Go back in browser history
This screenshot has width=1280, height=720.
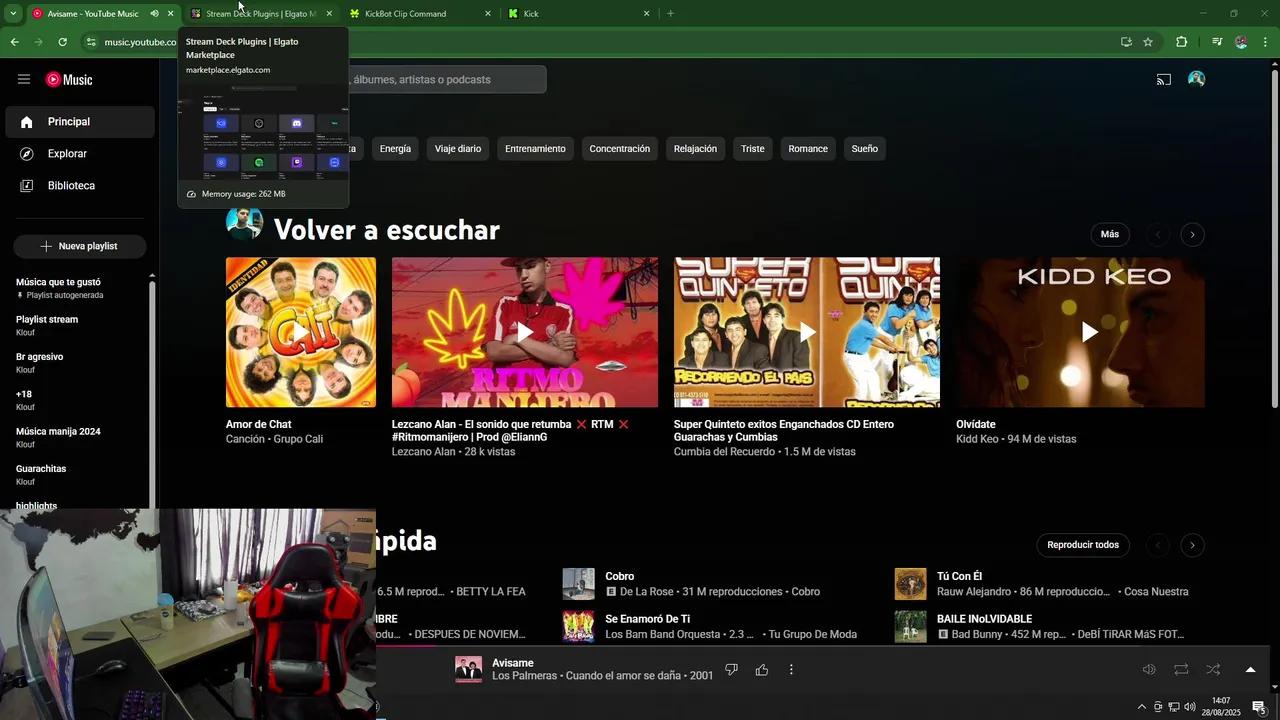(14, 42)
